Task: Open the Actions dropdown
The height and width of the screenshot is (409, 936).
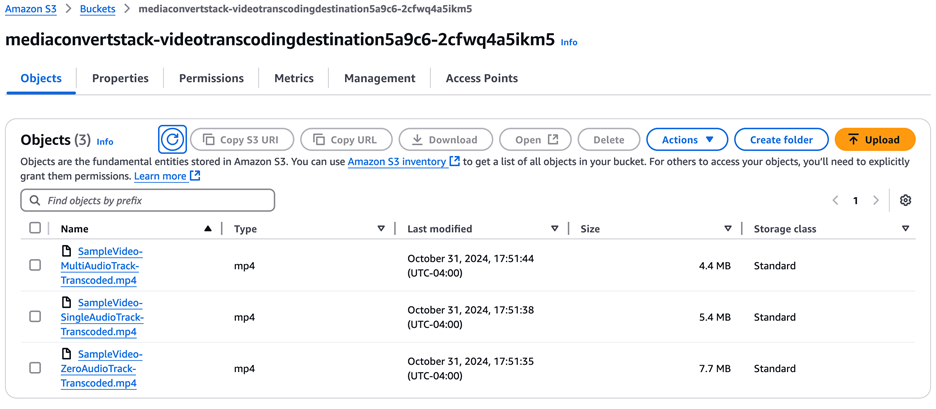Action: coord(687,140)
